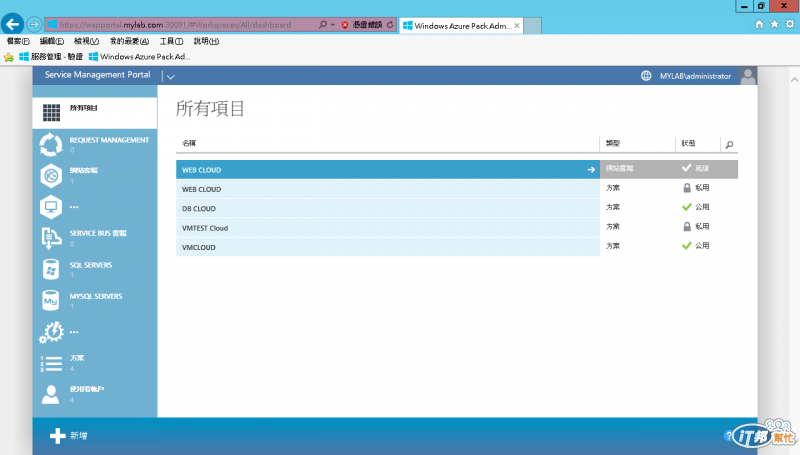Image resolution: width=800 pixels, height=455 pixels.
Task: Refresh the page with the reload icon
Action: (x=390, y=24)
